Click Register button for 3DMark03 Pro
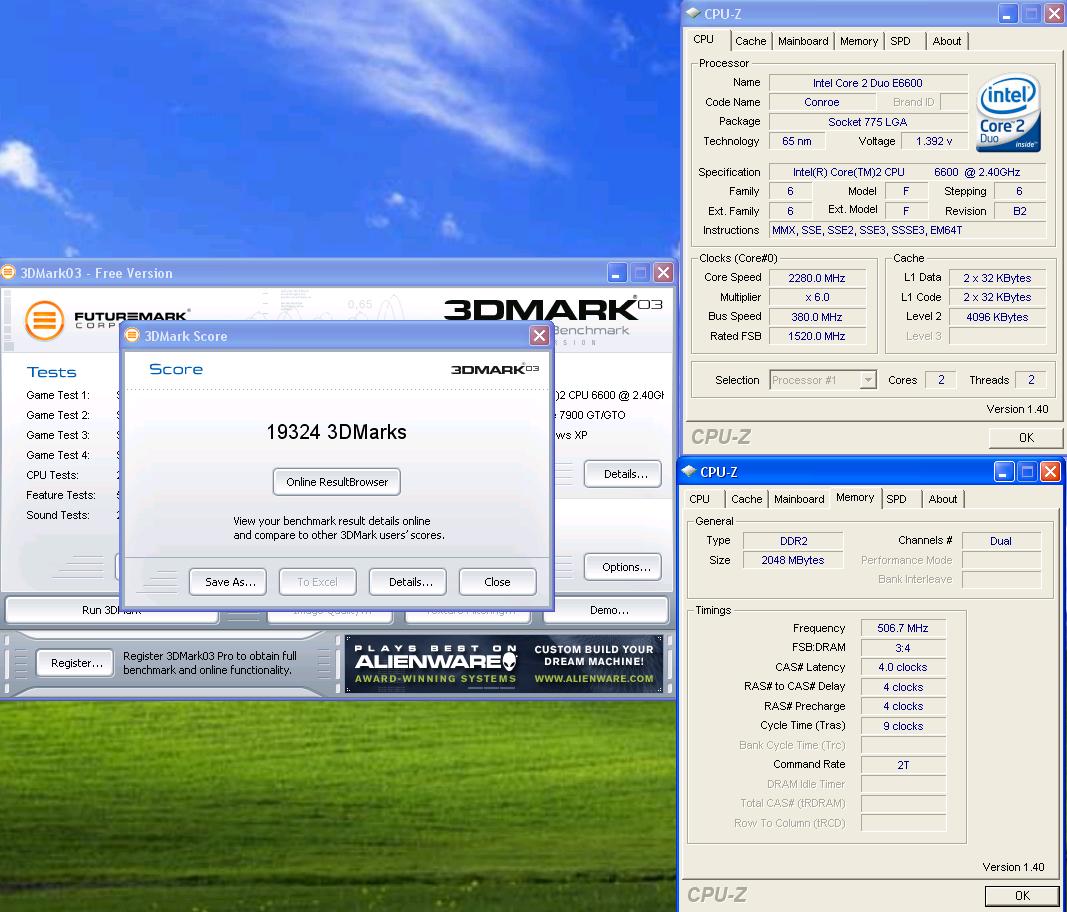This screenshot has height=912, width=1067. click(76, 663)
